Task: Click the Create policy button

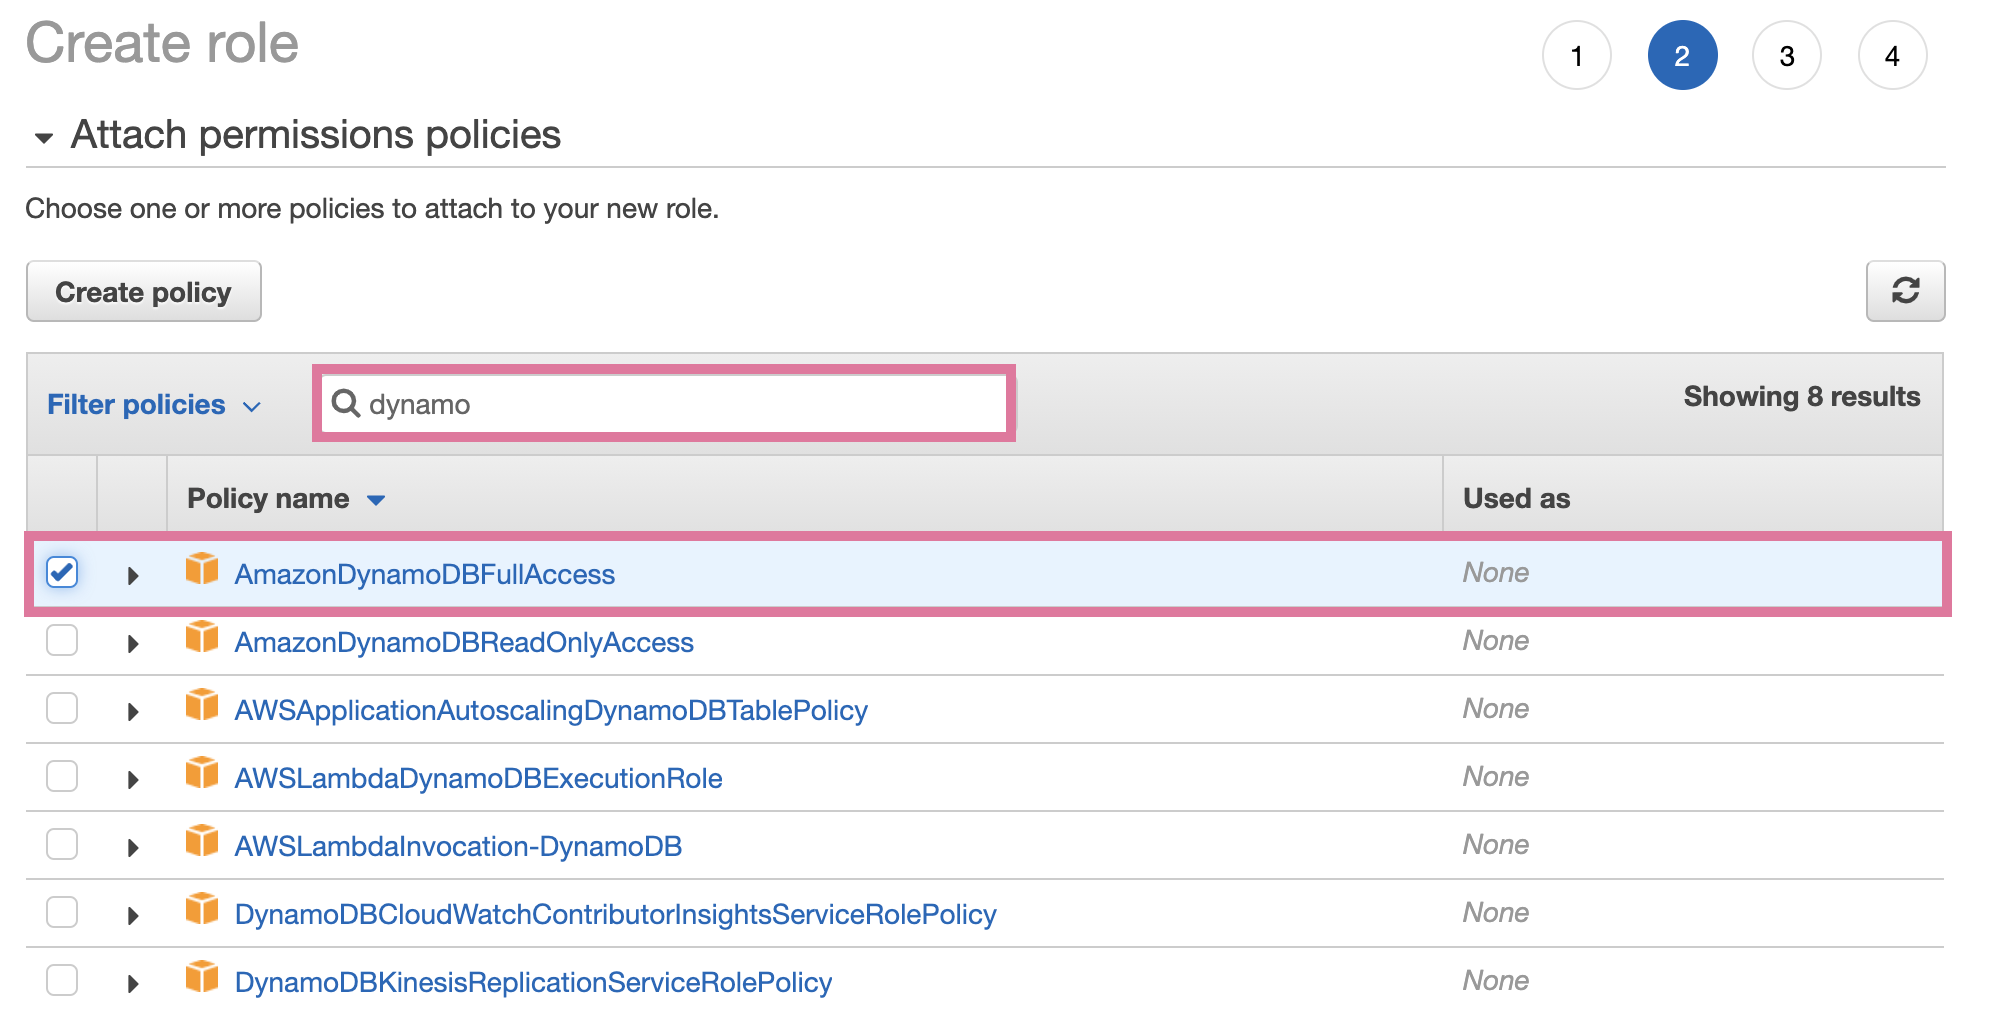Action: pyautogui.click(x=144, y=291)
